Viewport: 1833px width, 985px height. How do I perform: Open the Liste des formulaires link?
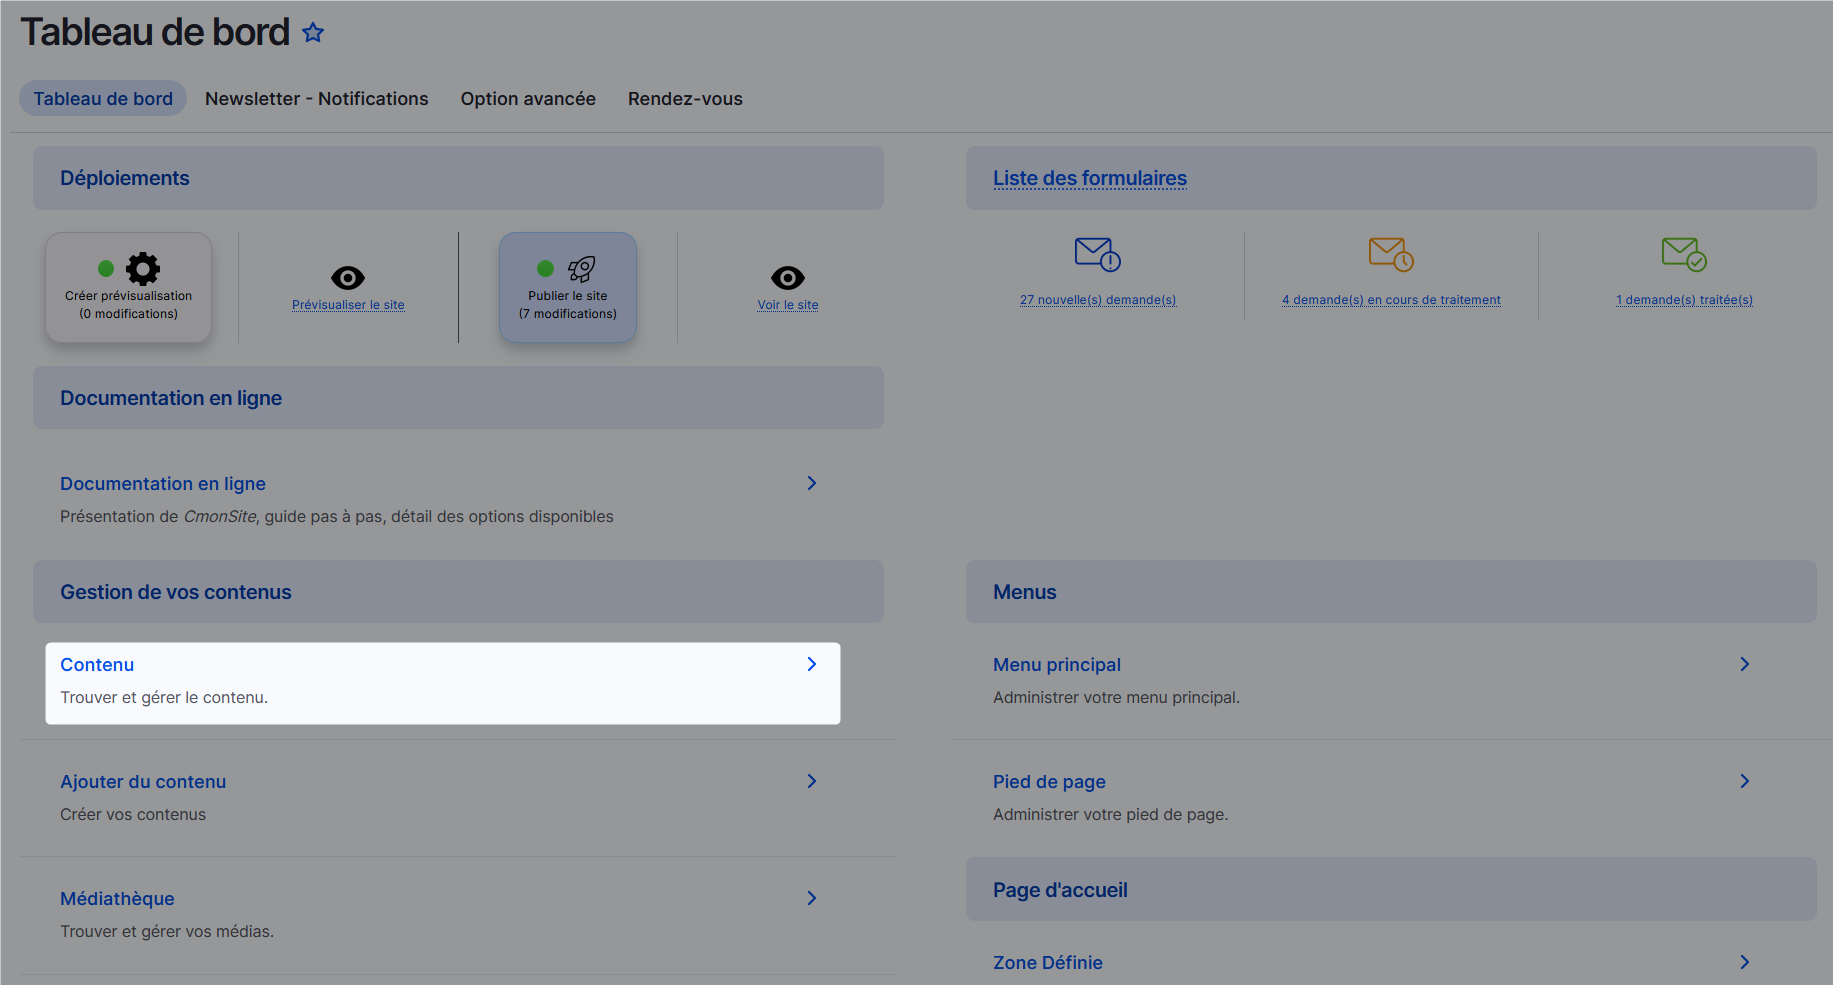[x=1089, y=178]
